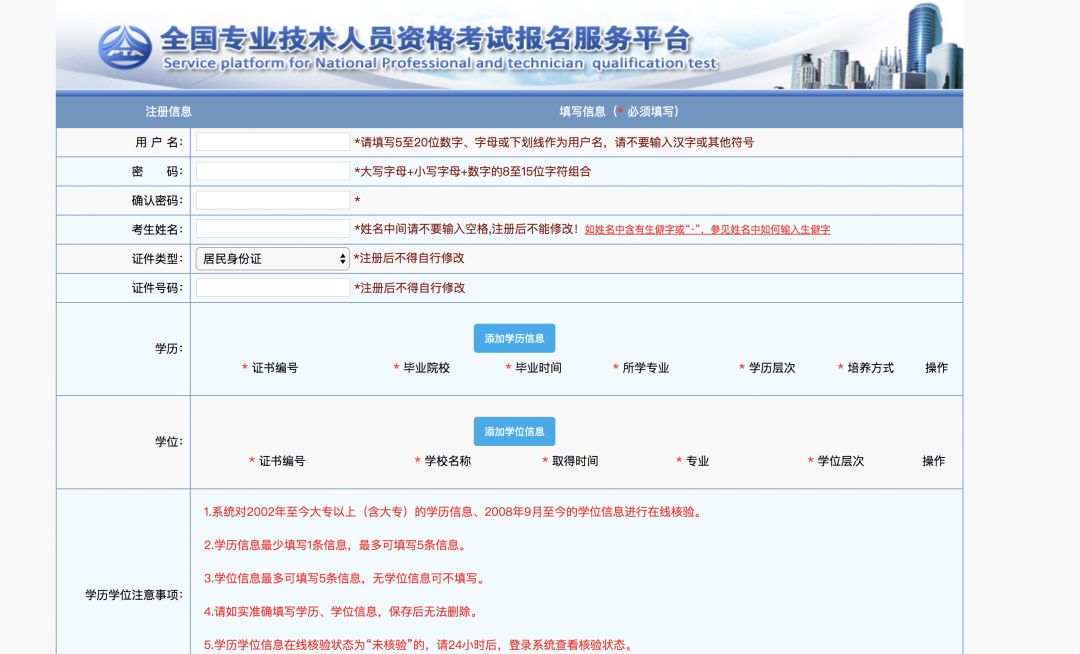Click the 学校名称 column in degree section
The width and height of the screenshot is (1080, 654).
pos(447,461)
